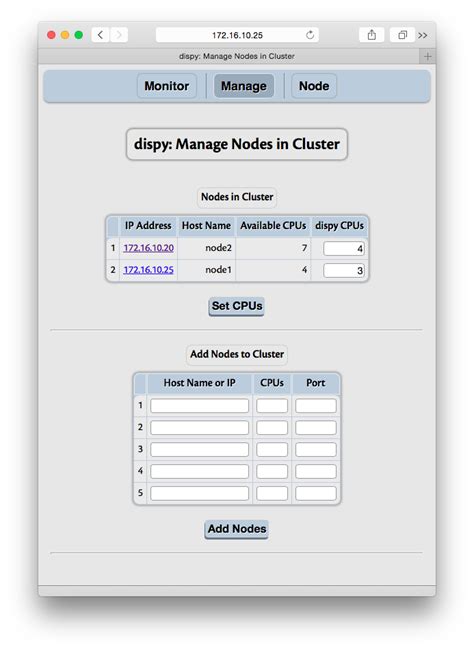Screen dimensions: 474x651
Task: Go back with the Safari back arrow
Action: [100, 35]
